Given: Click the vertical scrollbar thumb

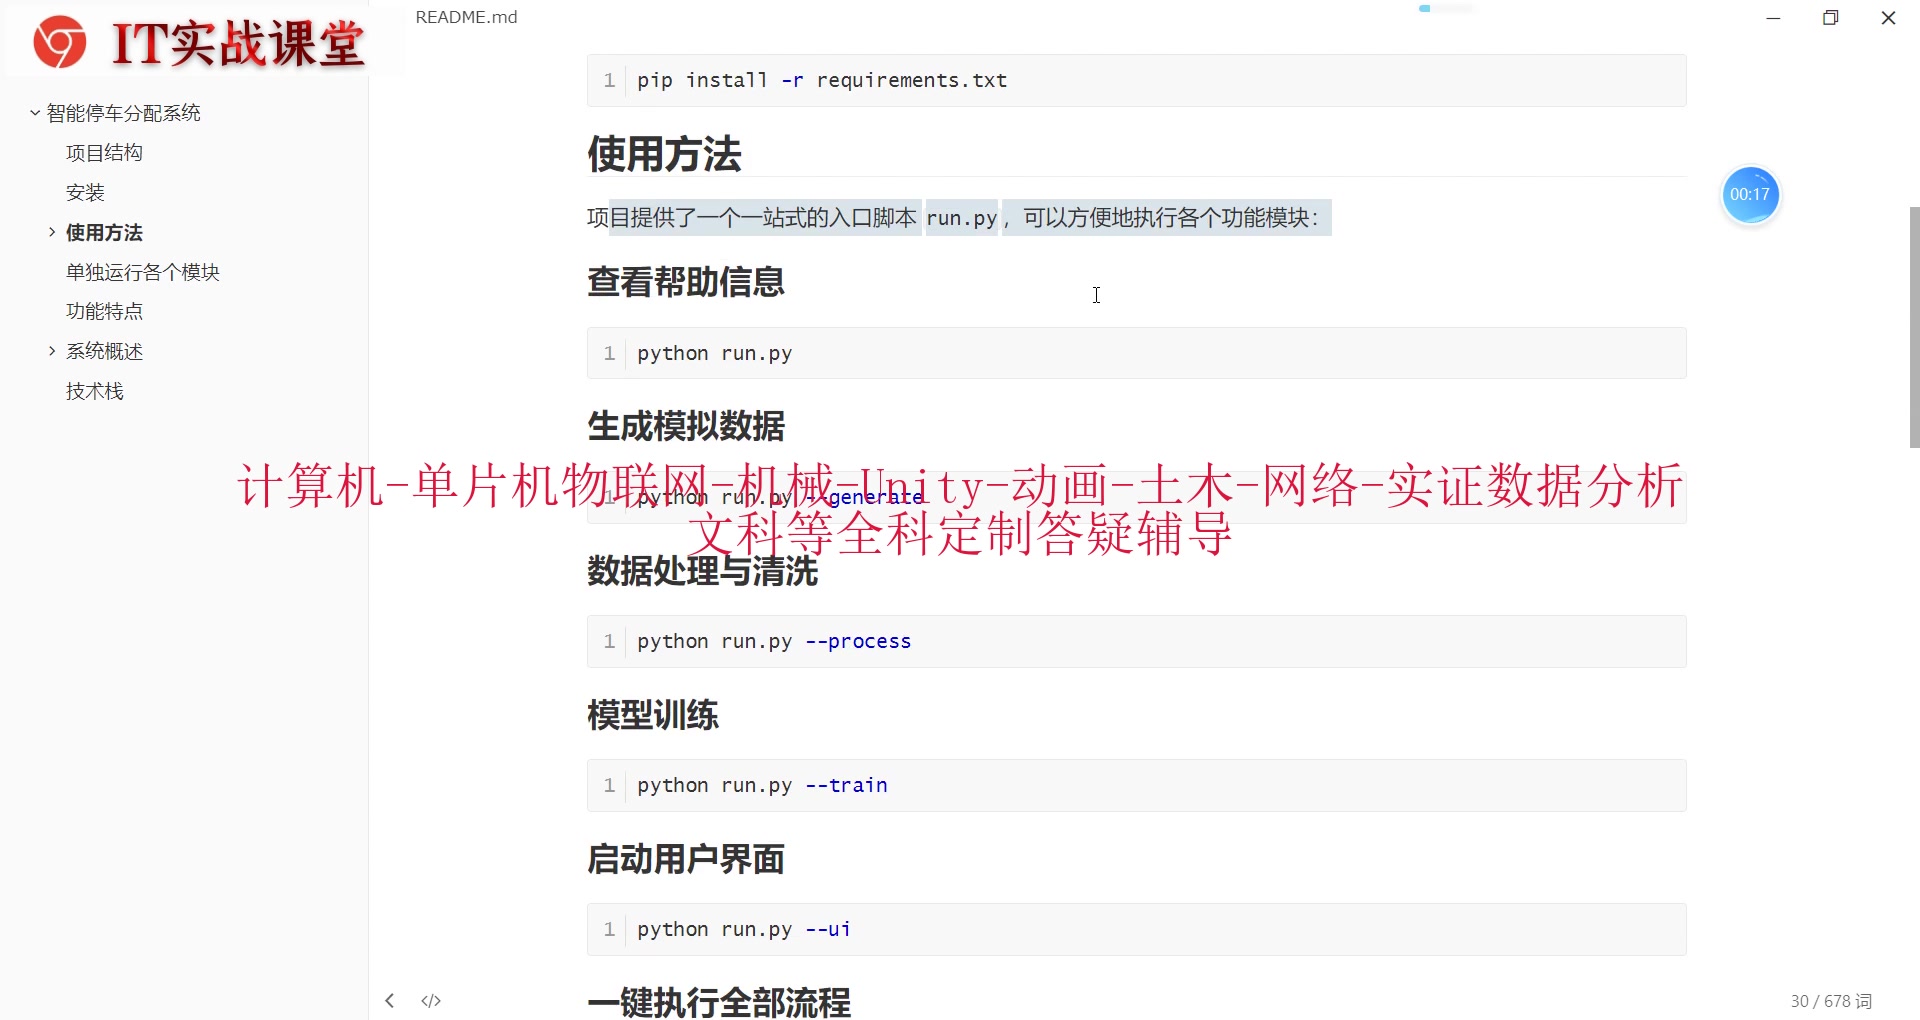Looking at the screenshot, I should [x=1914, y=327].
